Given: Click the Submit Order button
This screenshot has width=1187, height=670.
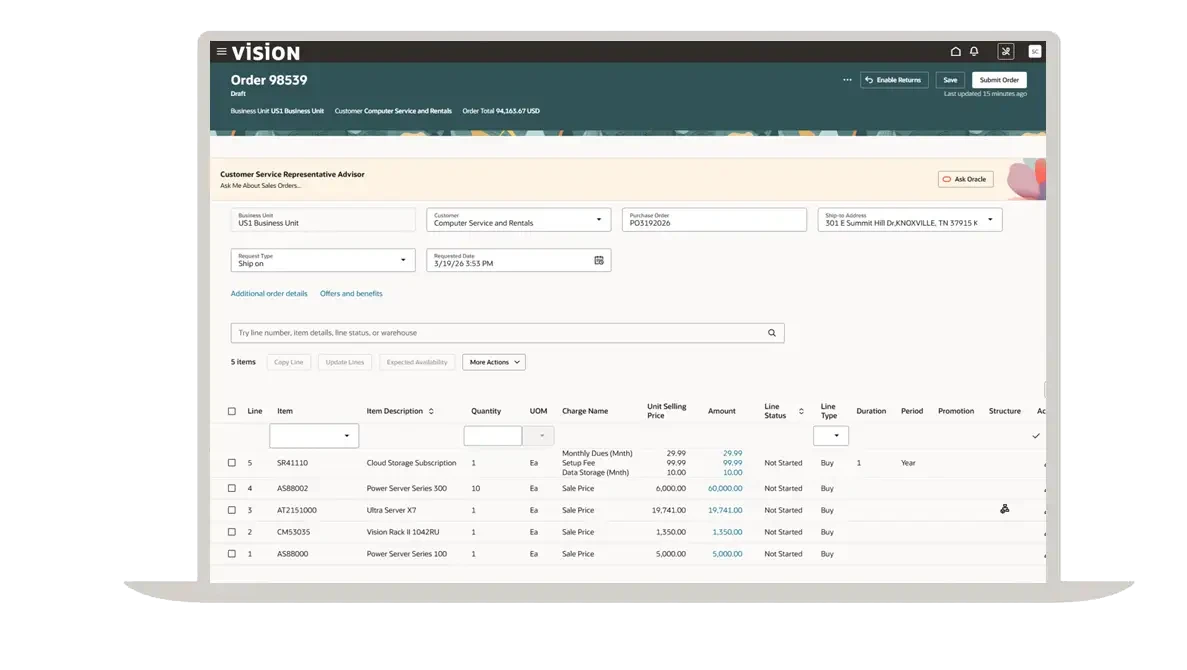Looking at the screenshot, I should coord(998,80).
